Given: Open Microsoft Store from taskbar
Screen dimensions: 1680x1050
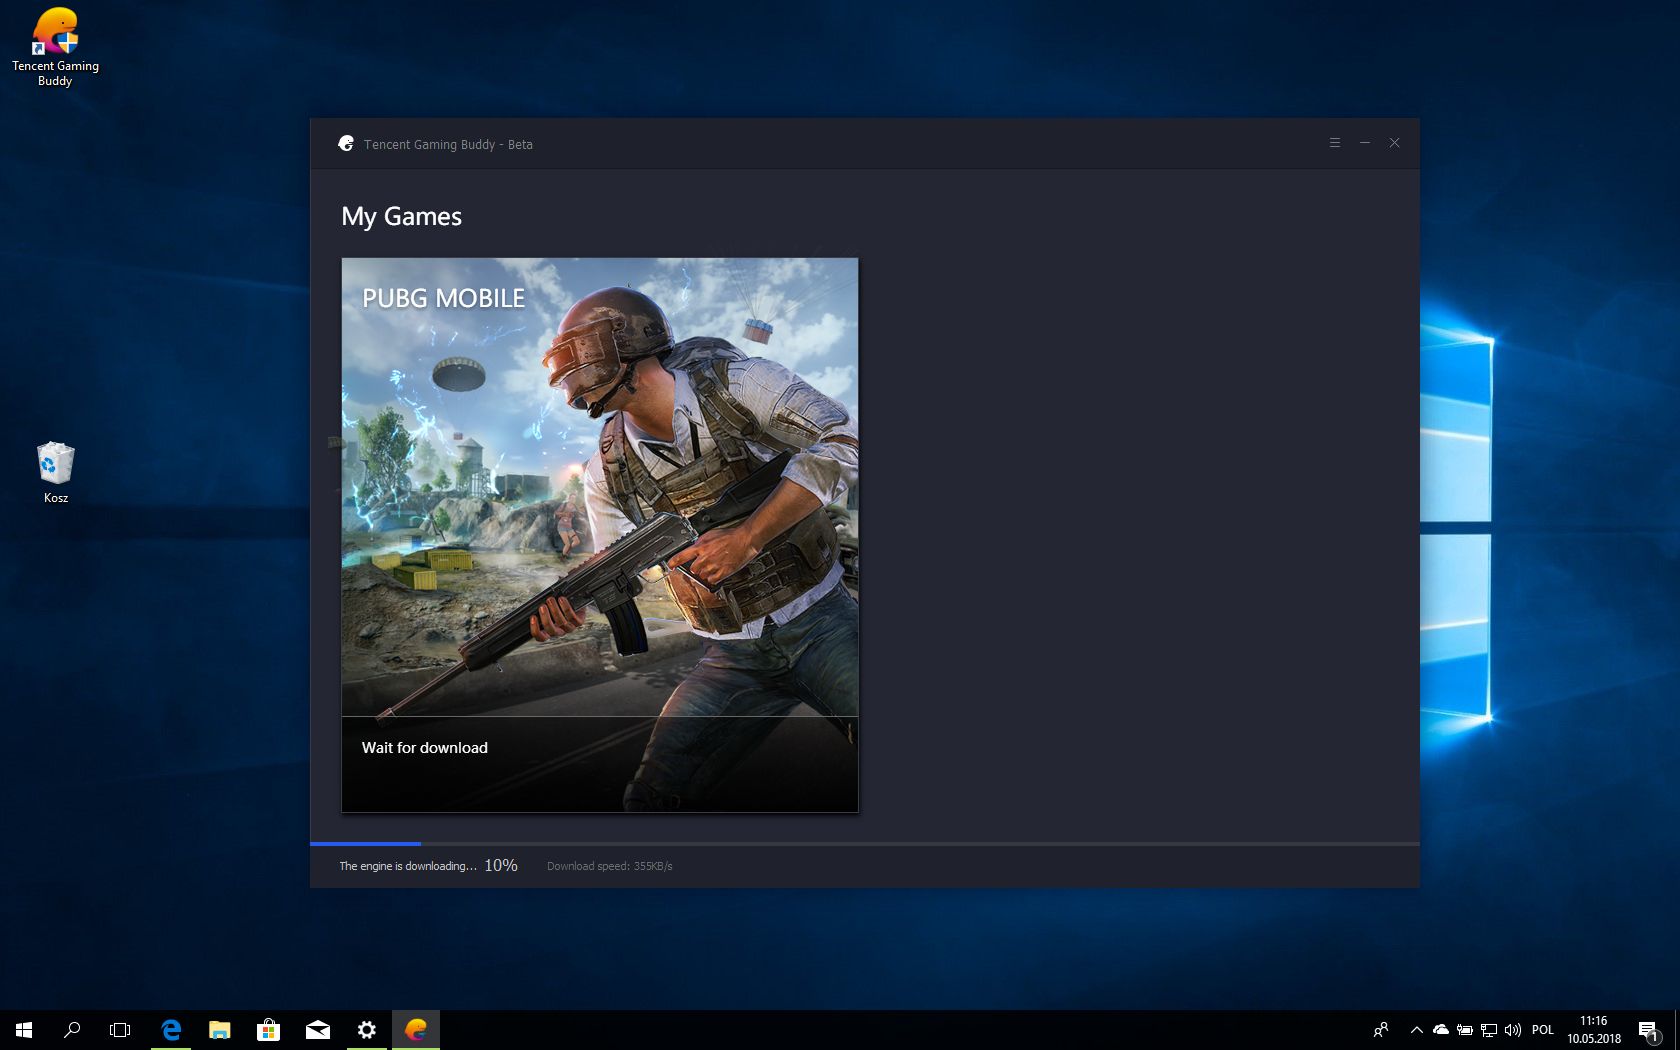Looking at the screenshot, I should (268, 1029).
